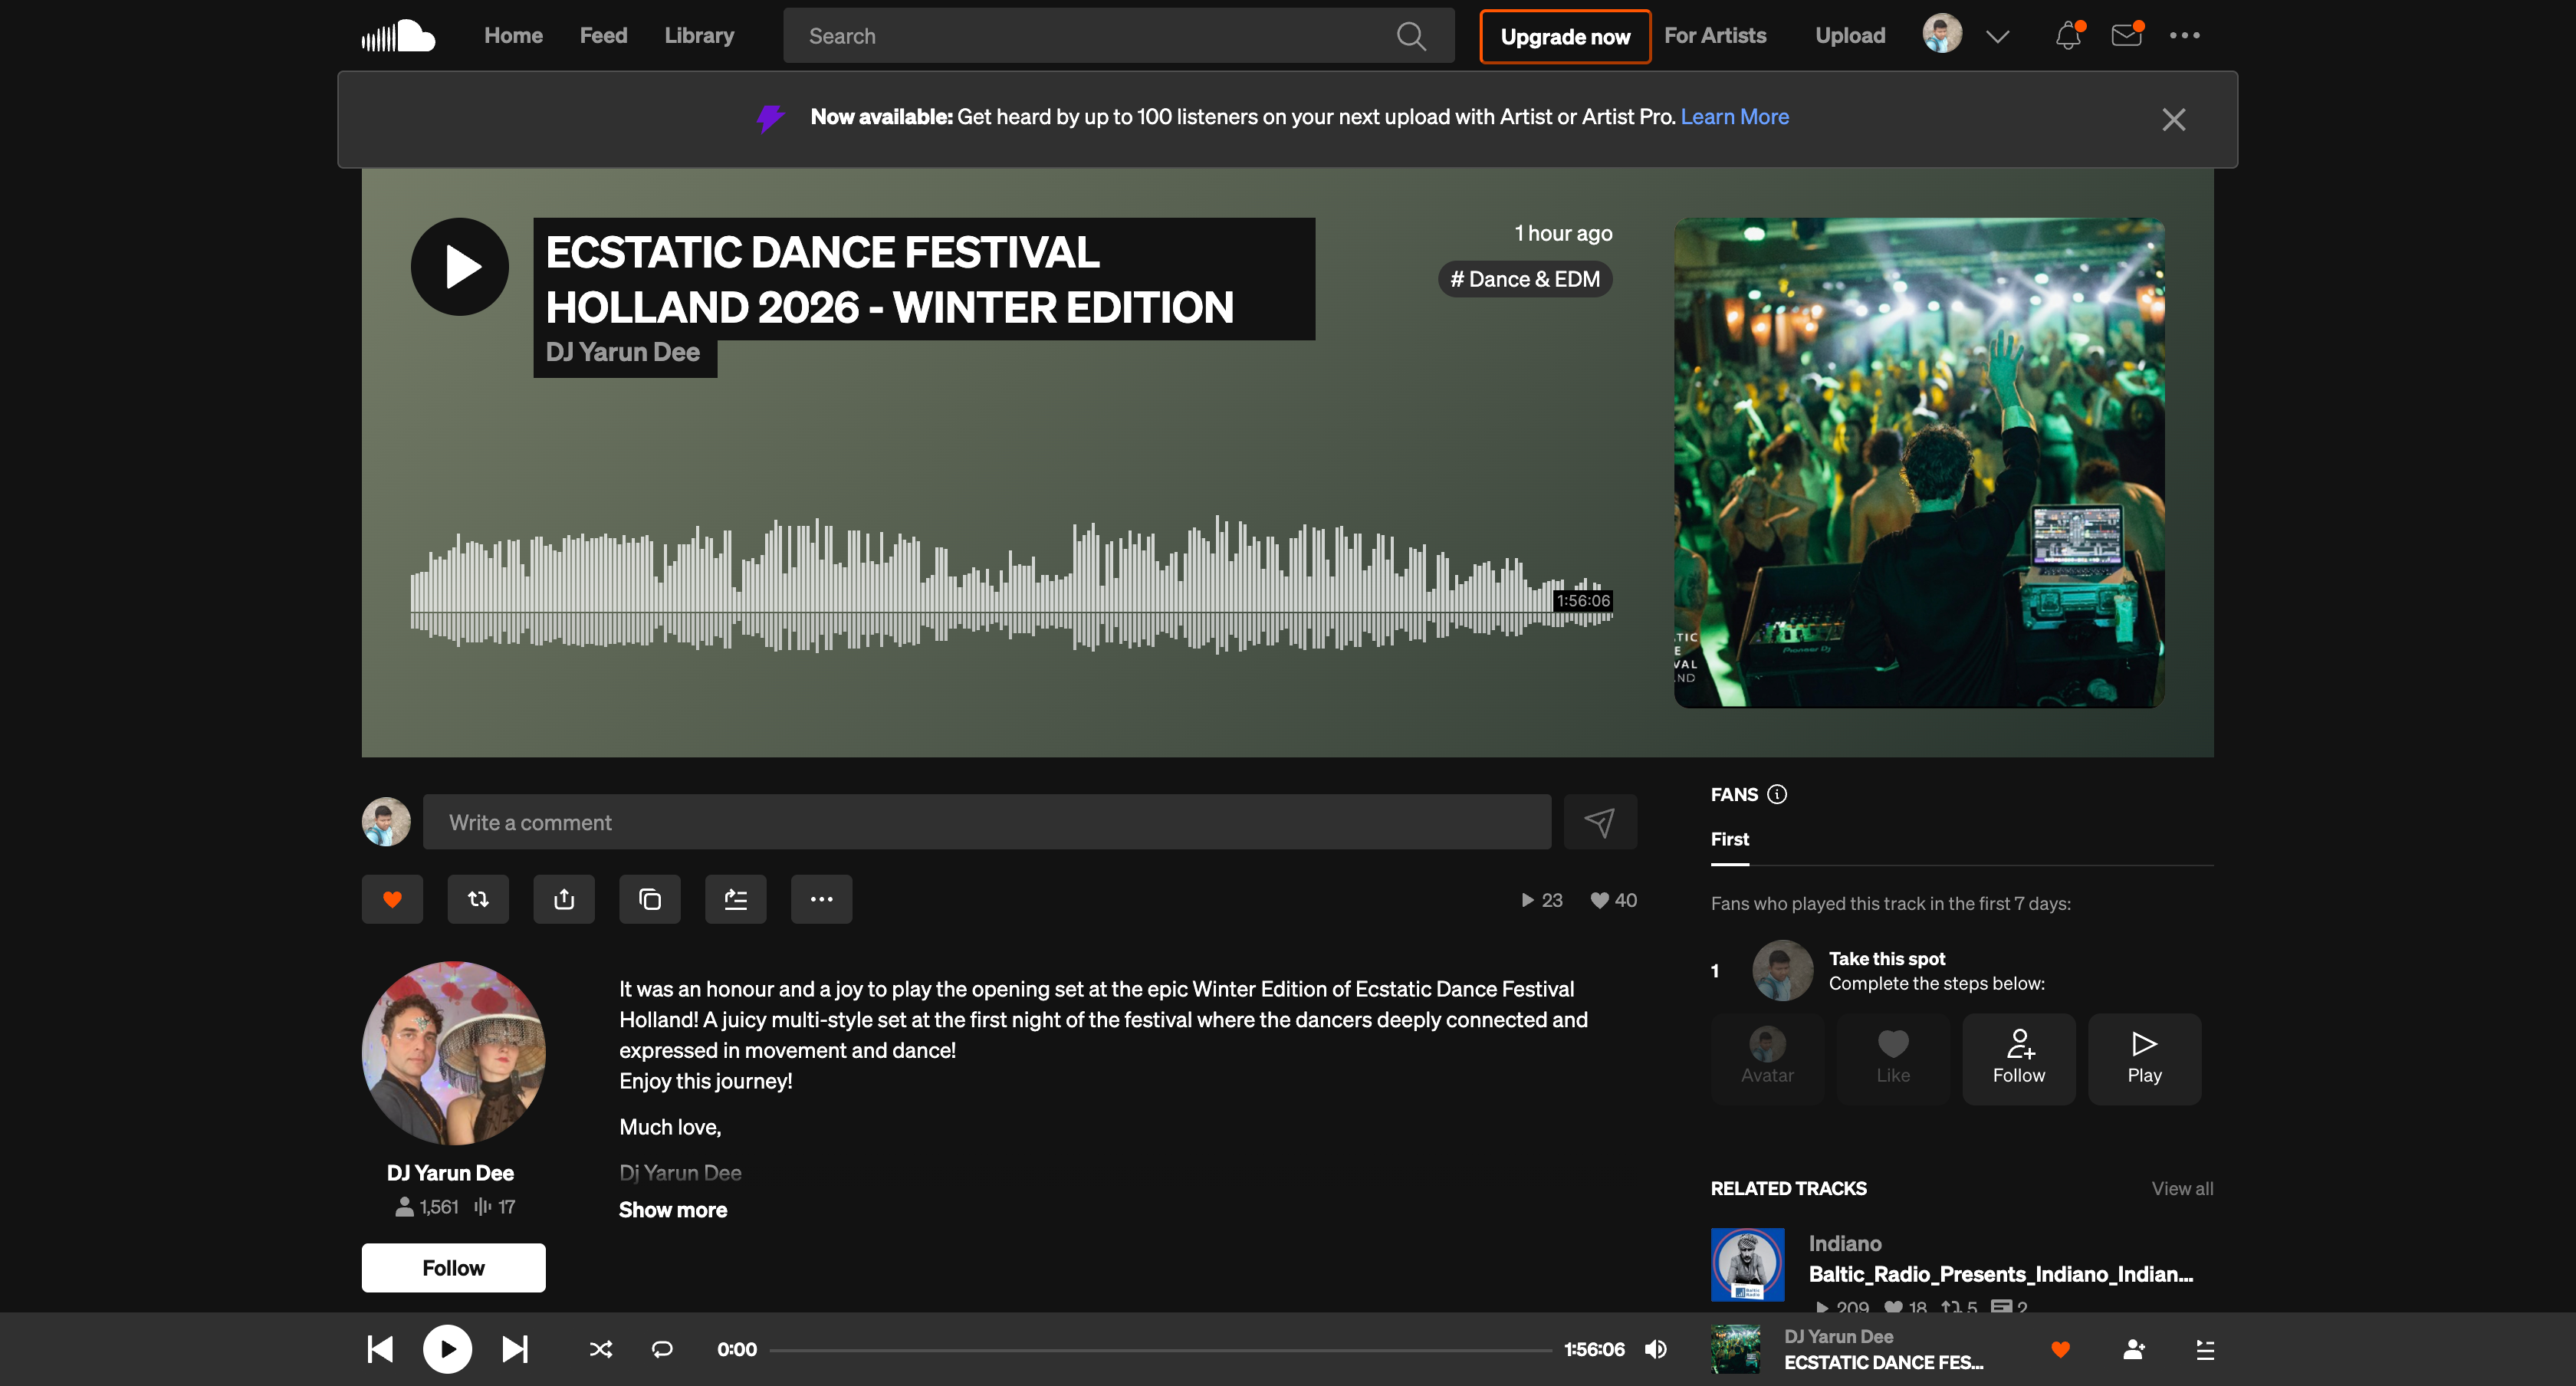Seek within the bottom player progress bar

(x=1160, y=1350)
